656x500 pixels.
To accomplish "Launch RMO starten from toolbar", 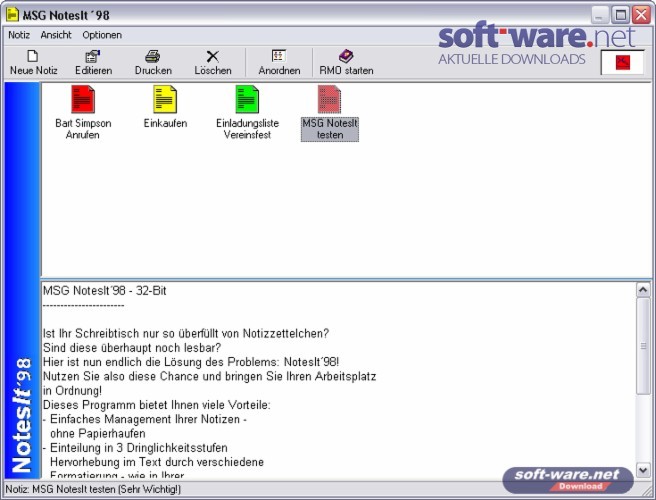I will point(346,63).
